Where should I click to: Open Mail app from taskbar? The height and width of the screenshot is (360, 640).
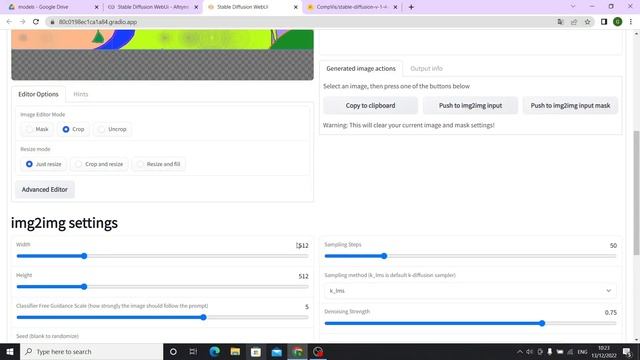(277, 351)
